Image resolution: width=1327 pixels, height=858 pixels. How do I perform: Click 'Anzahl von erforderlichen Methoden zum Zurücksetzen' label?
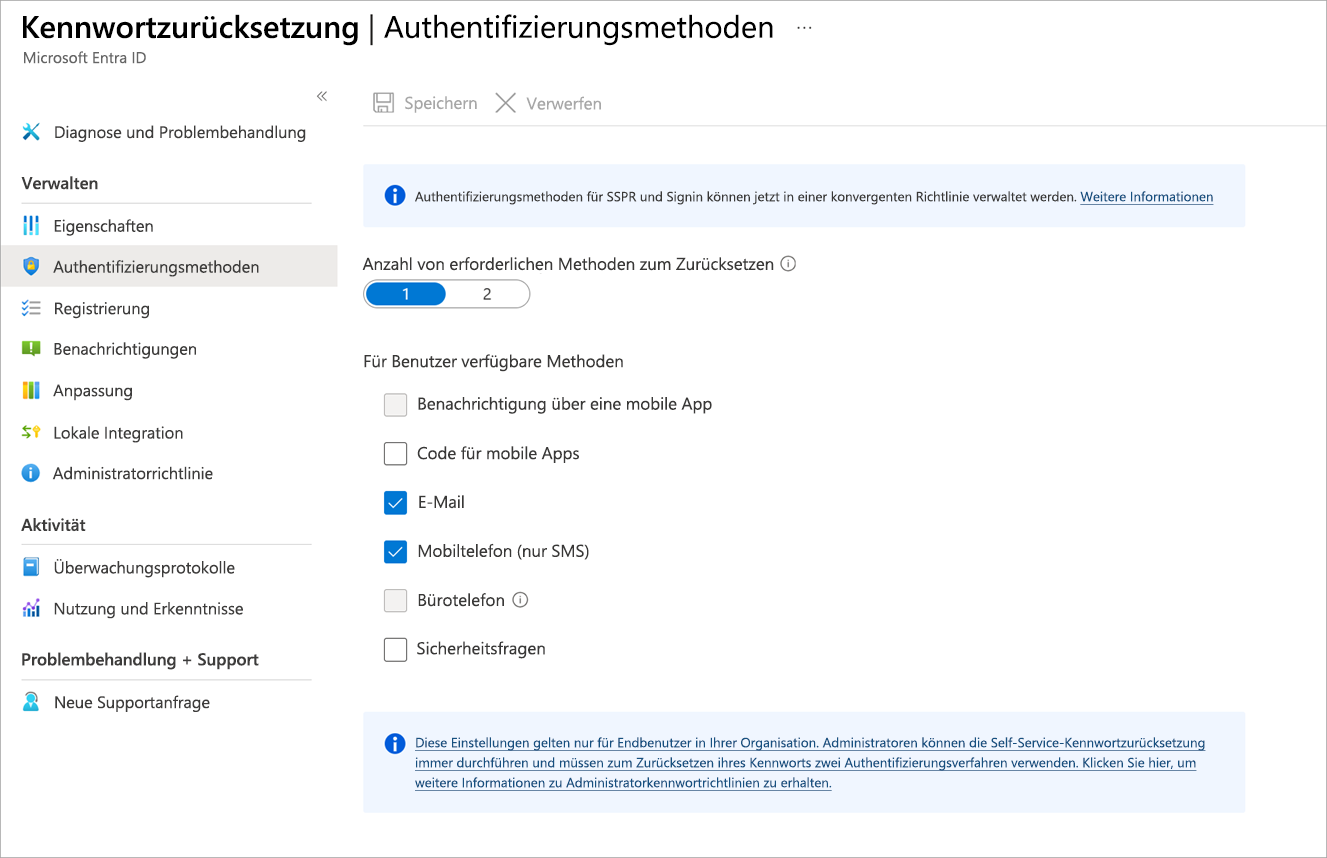pyautogui.click(x=568, y=264)
